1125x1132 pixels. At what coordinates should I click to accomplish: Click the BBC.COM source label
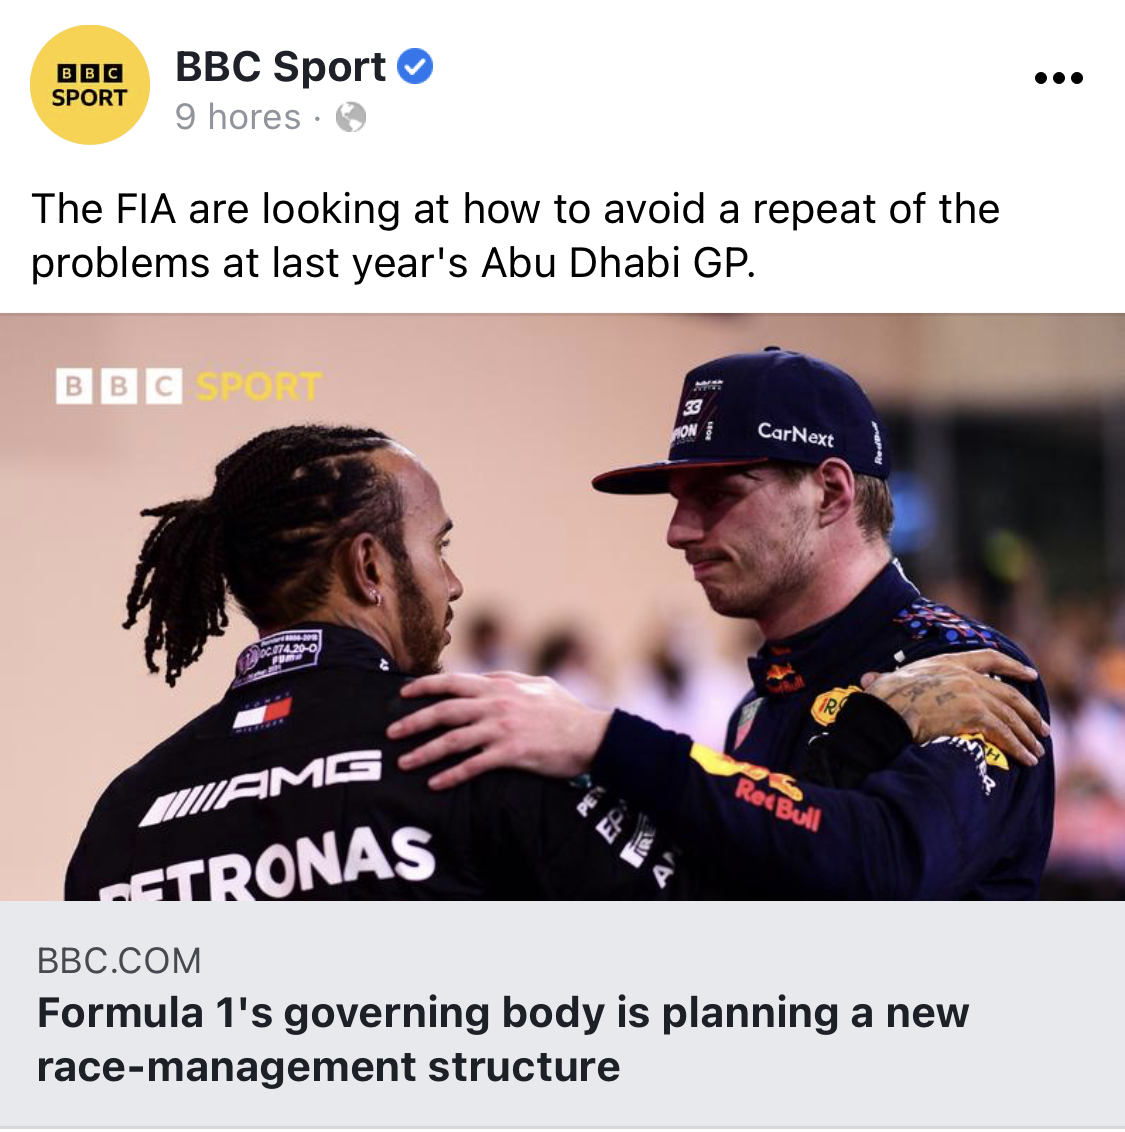[119, 961]
